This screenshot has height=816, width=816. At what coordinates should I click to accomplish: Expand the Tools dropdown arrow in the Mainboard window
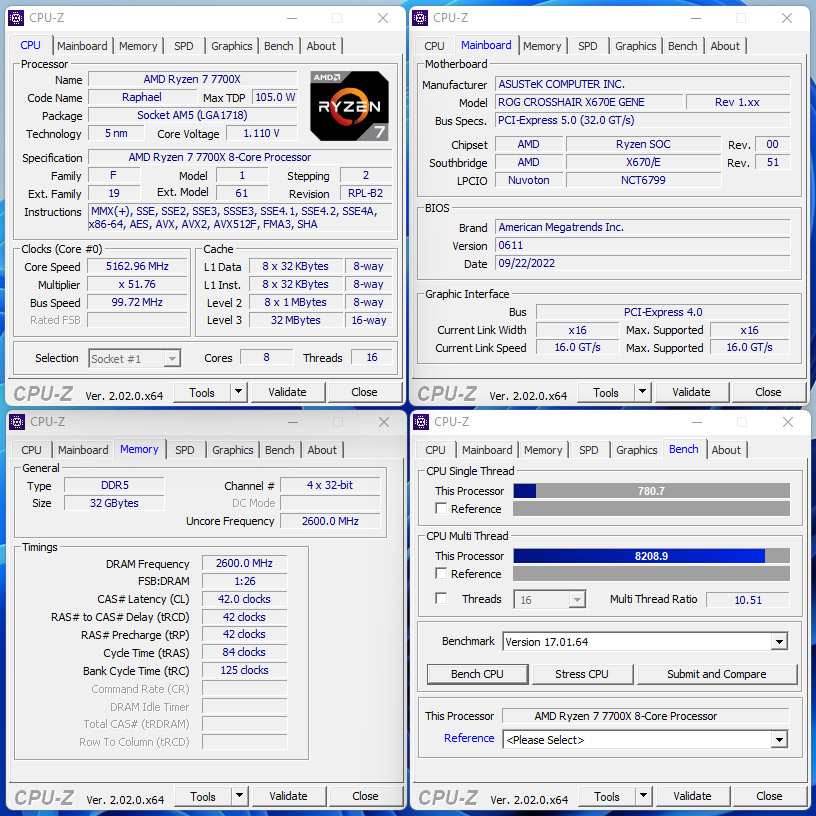click(642, 391)
